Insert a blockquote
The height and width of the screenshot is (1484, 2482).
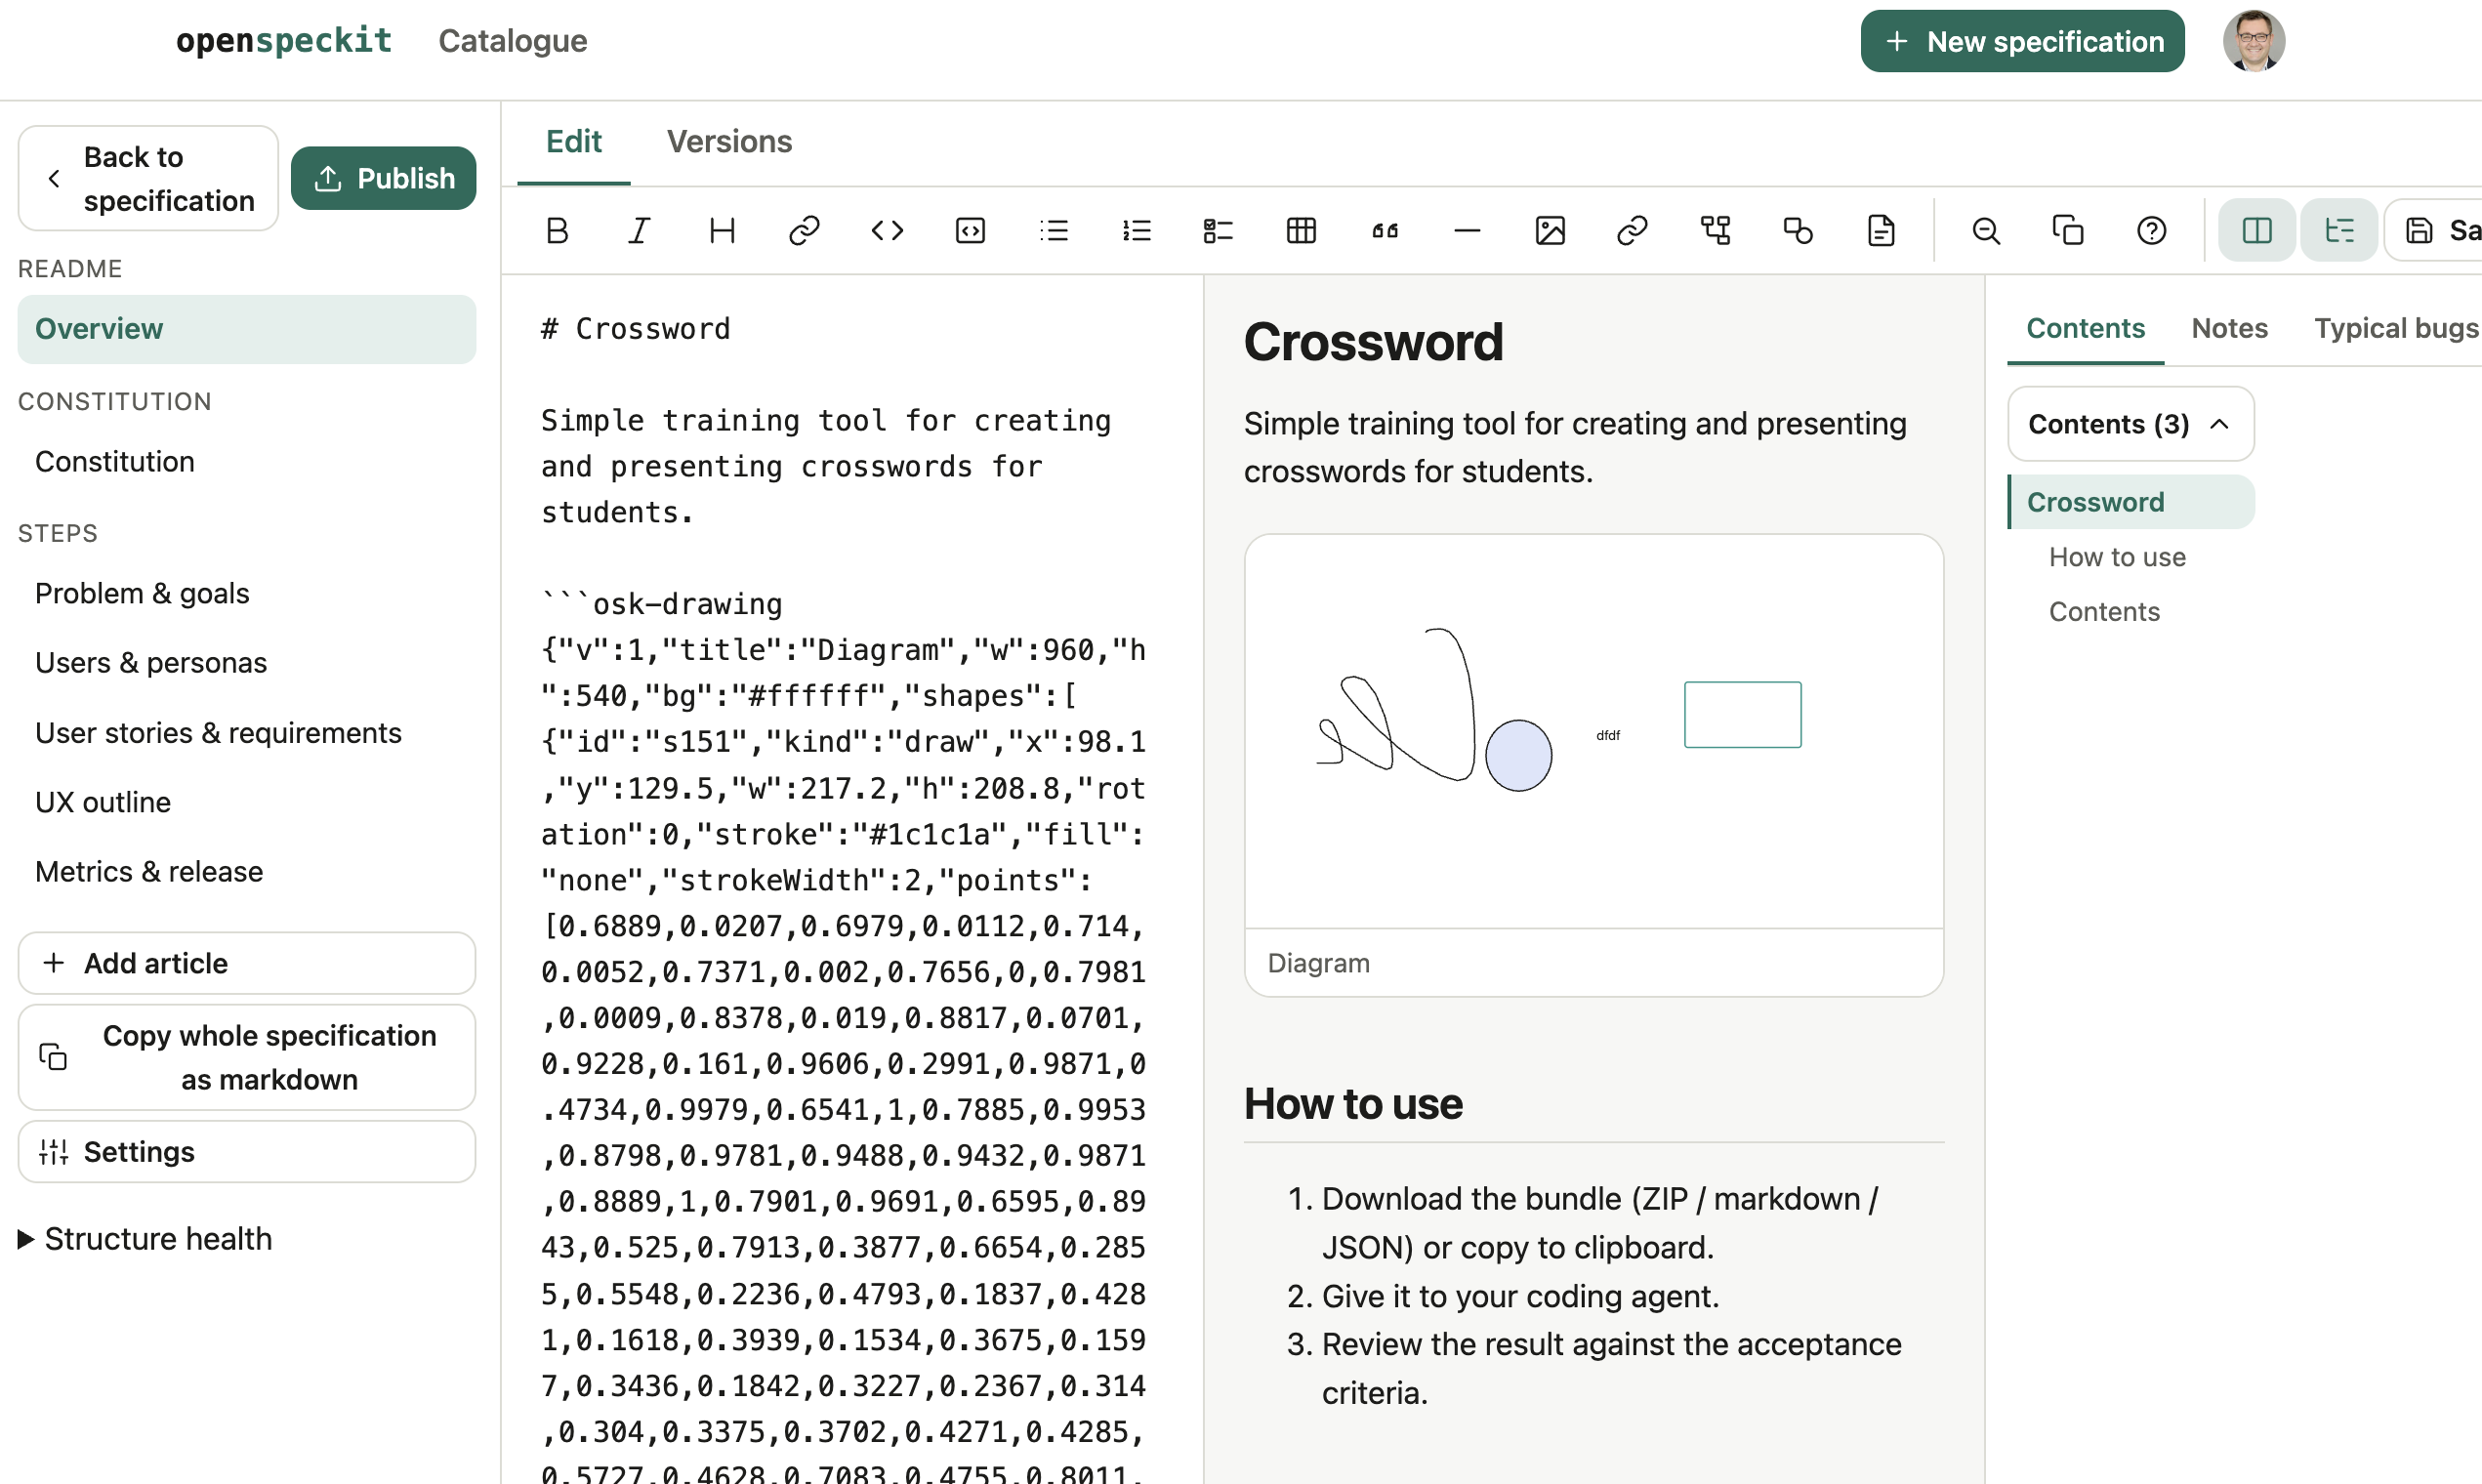click(1385, 231)
